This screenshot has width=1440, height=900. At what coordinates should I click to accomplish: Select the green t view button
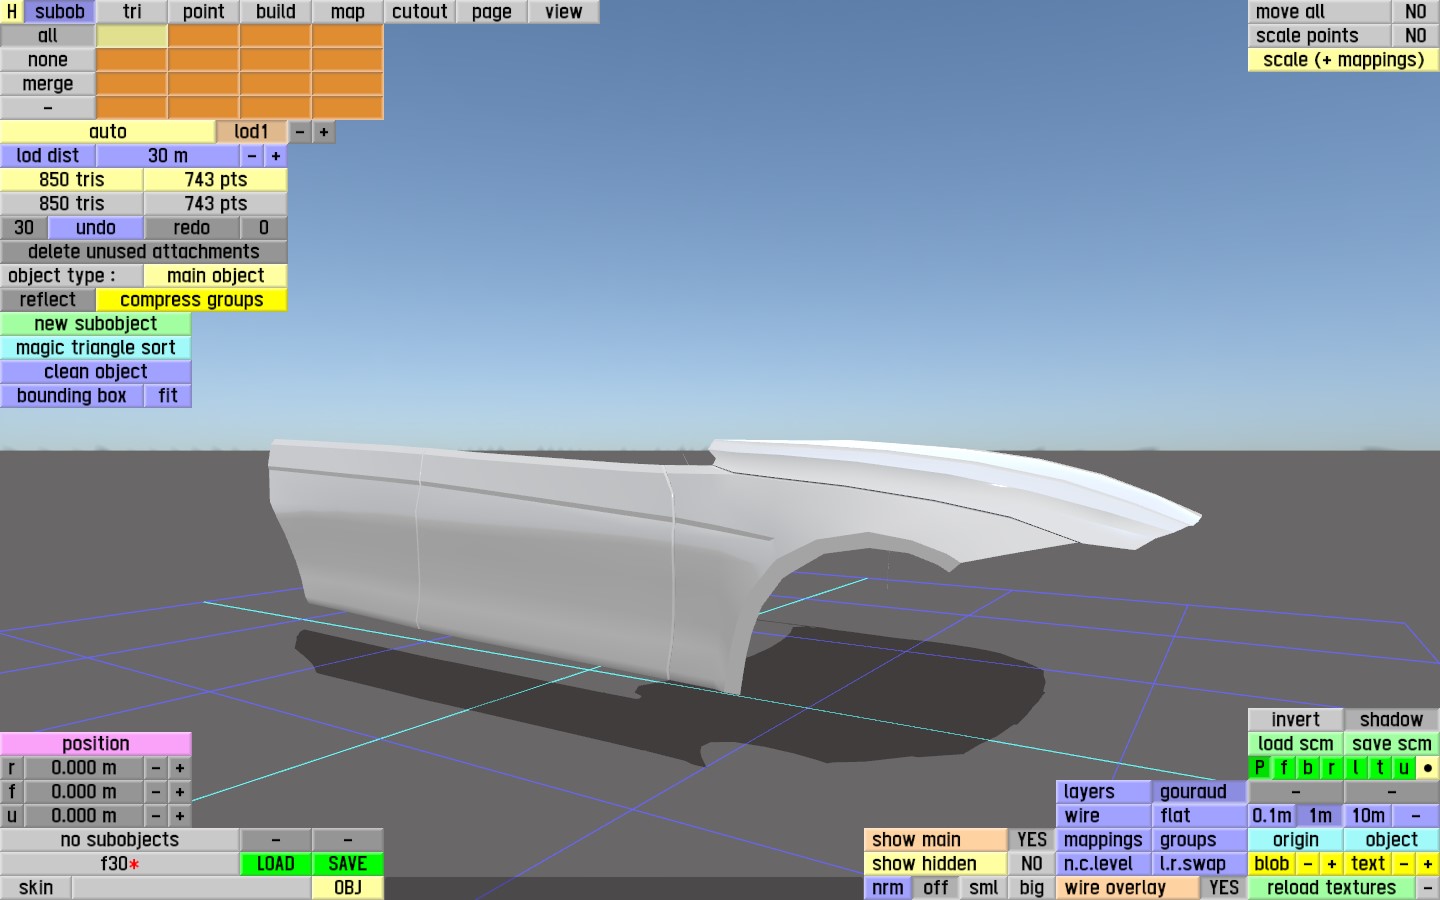(1379, 768)
